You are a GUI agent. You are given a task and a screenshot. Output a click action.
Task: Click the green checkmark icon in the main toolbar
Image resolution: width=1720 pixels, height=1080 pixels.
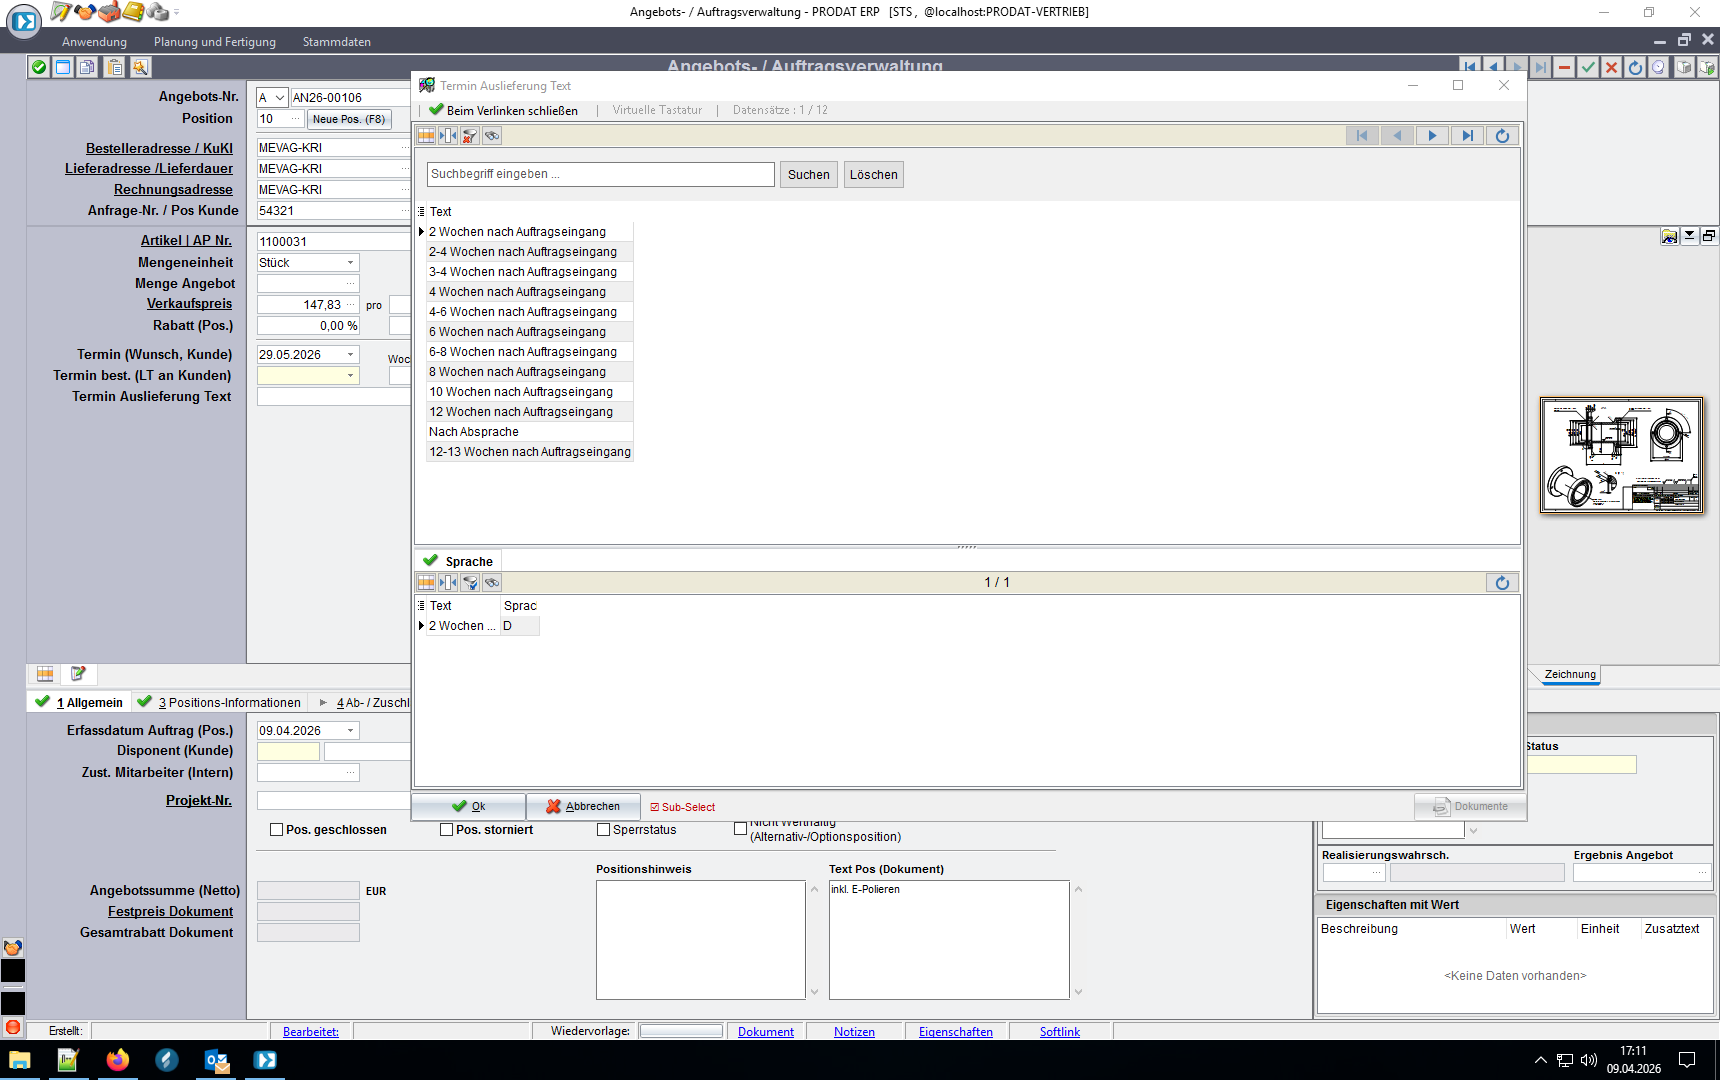coord(39,67)
